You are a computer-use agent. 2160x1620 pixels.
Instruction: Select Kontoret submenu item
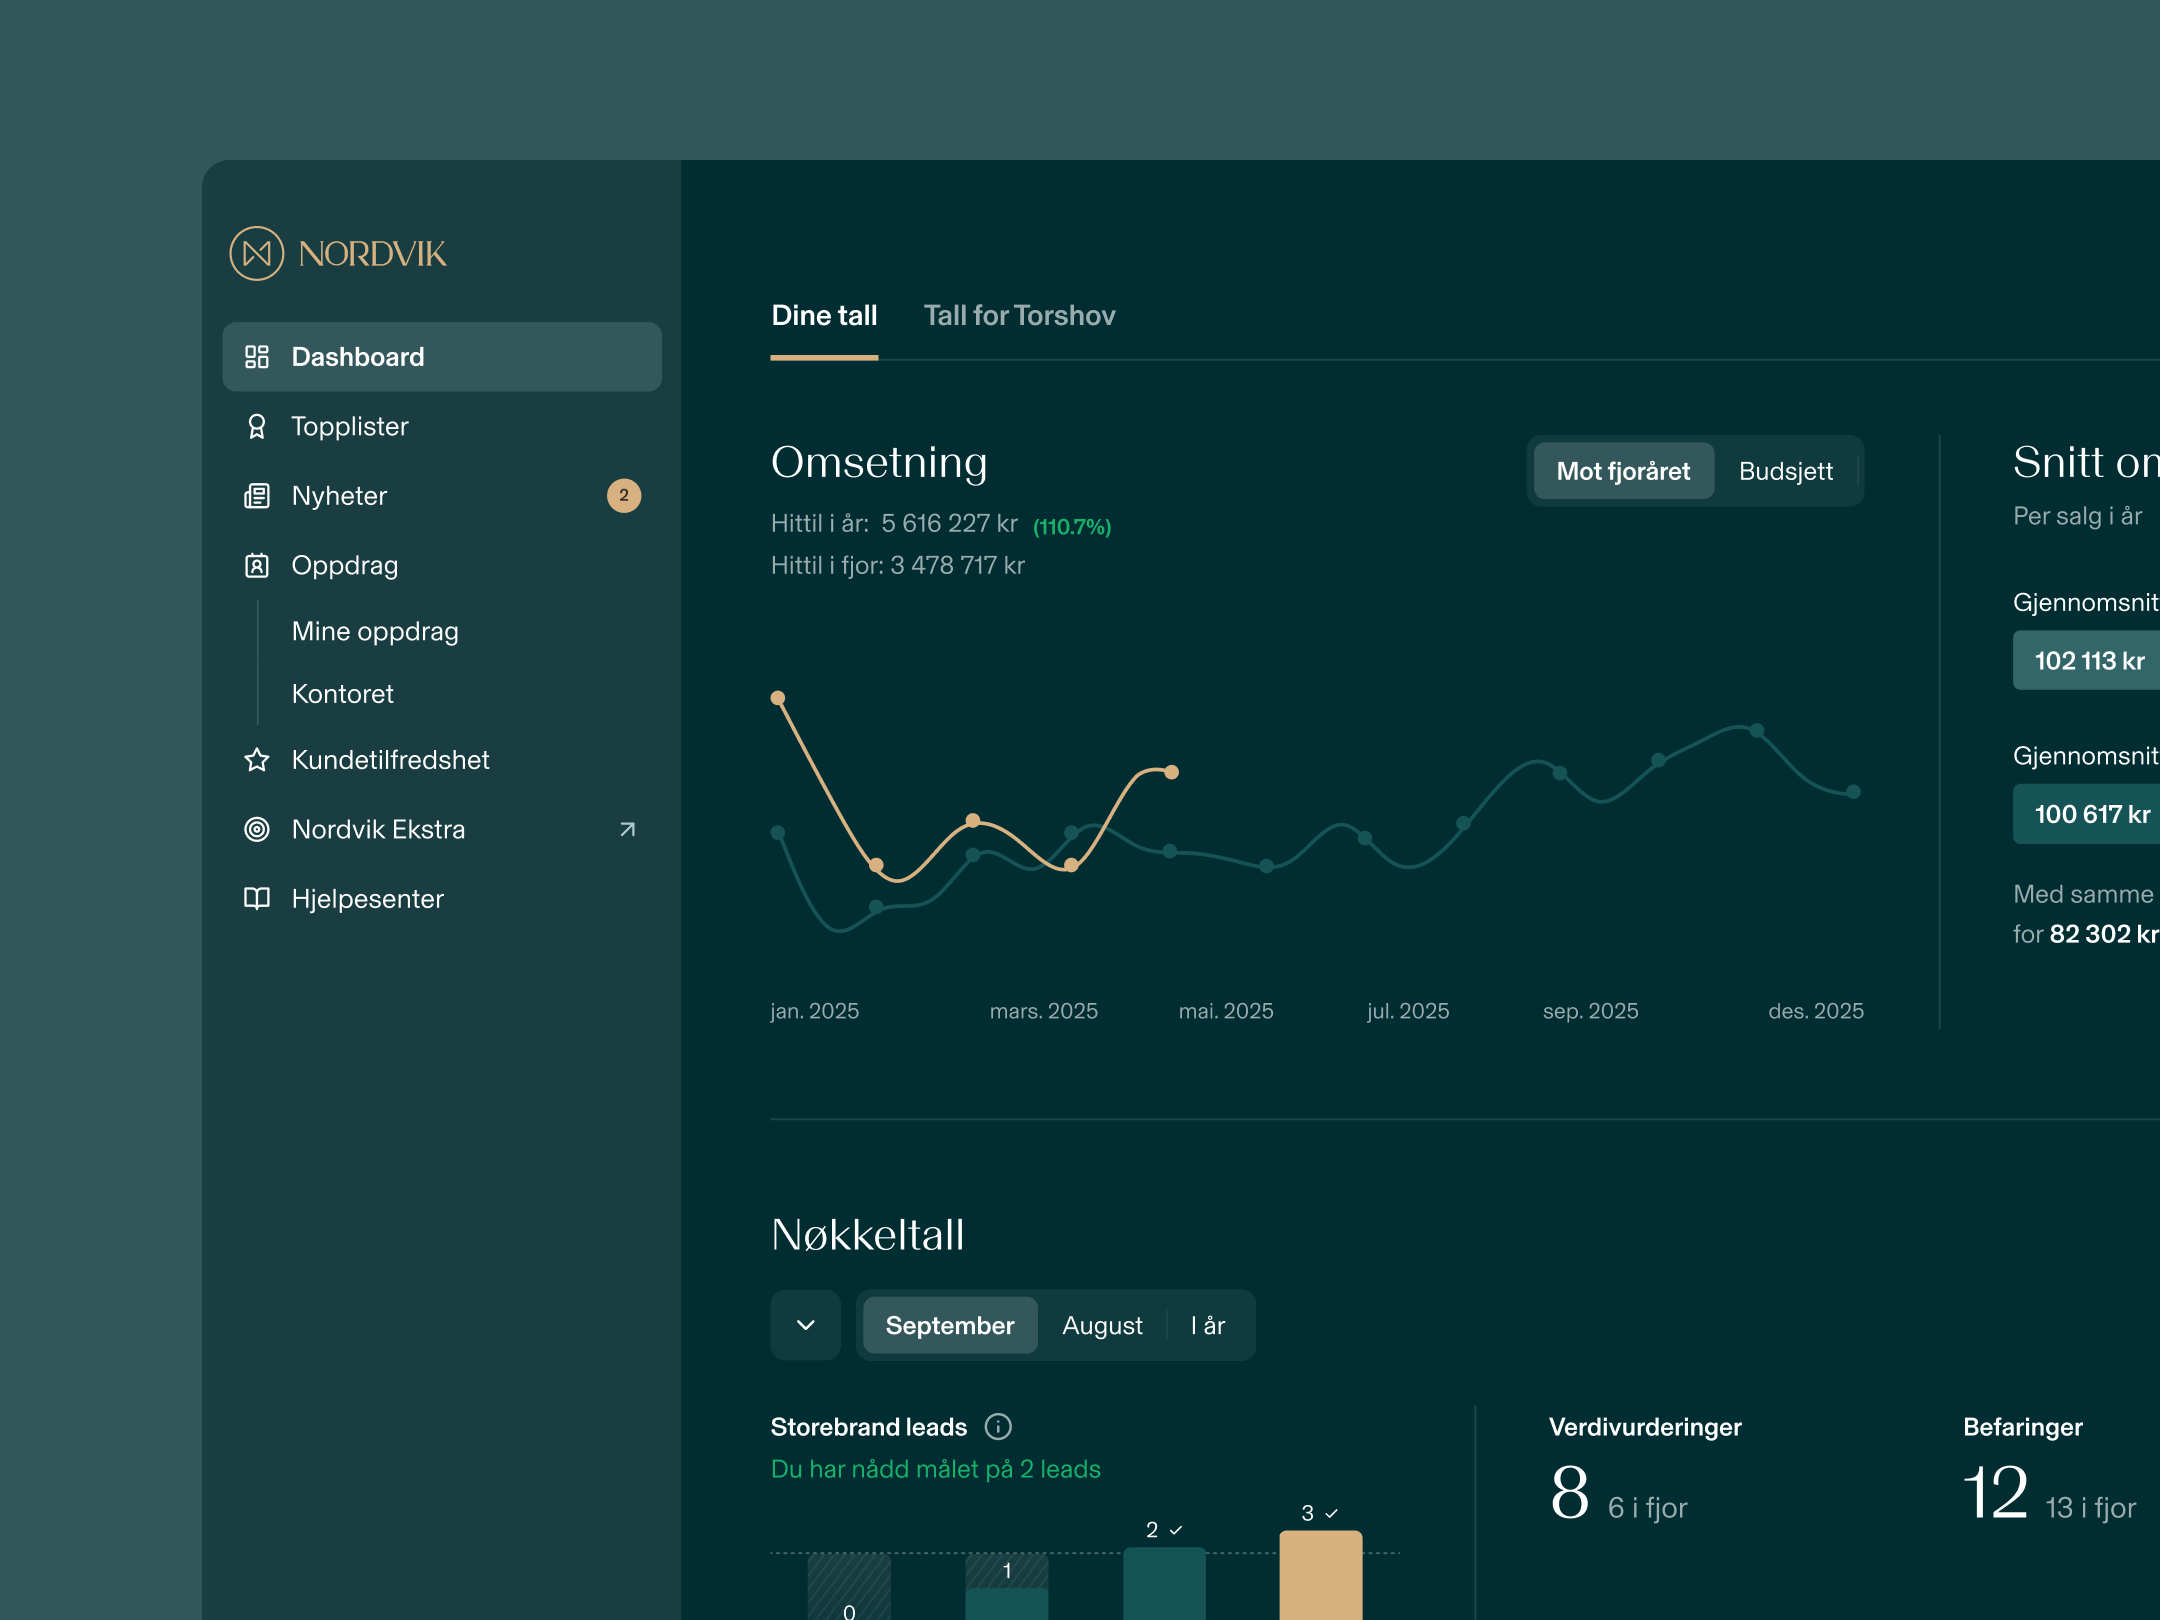point(343,694)
